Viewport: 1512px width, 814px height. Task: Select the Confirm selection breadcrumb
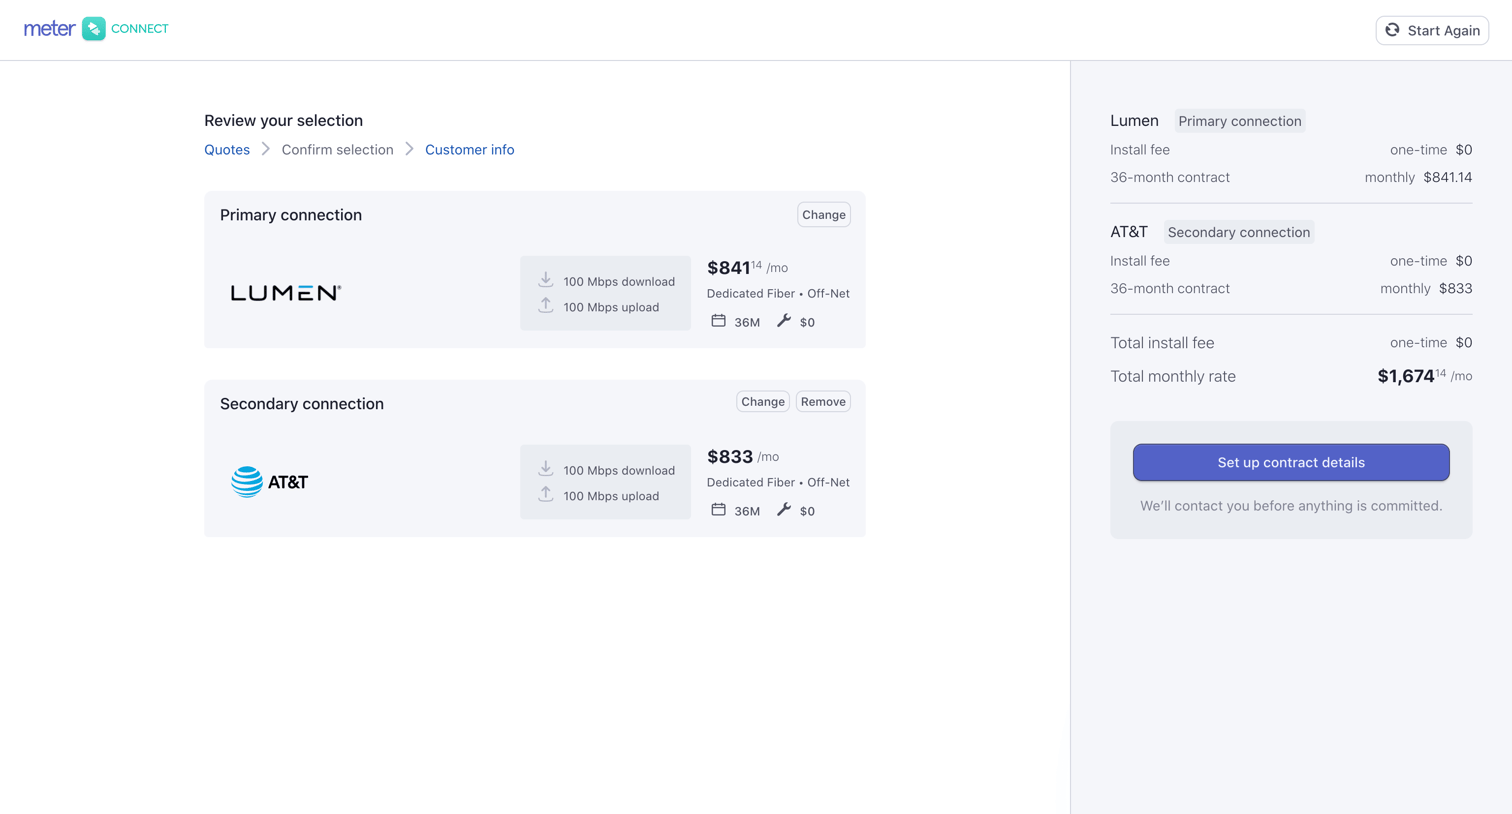coord(338,150)
